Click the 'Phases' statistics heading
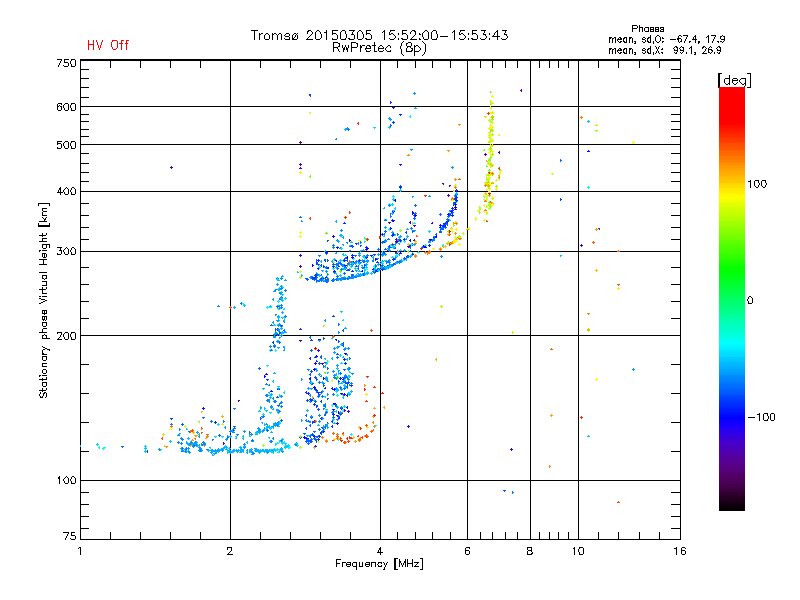 [x=647, y=29]
